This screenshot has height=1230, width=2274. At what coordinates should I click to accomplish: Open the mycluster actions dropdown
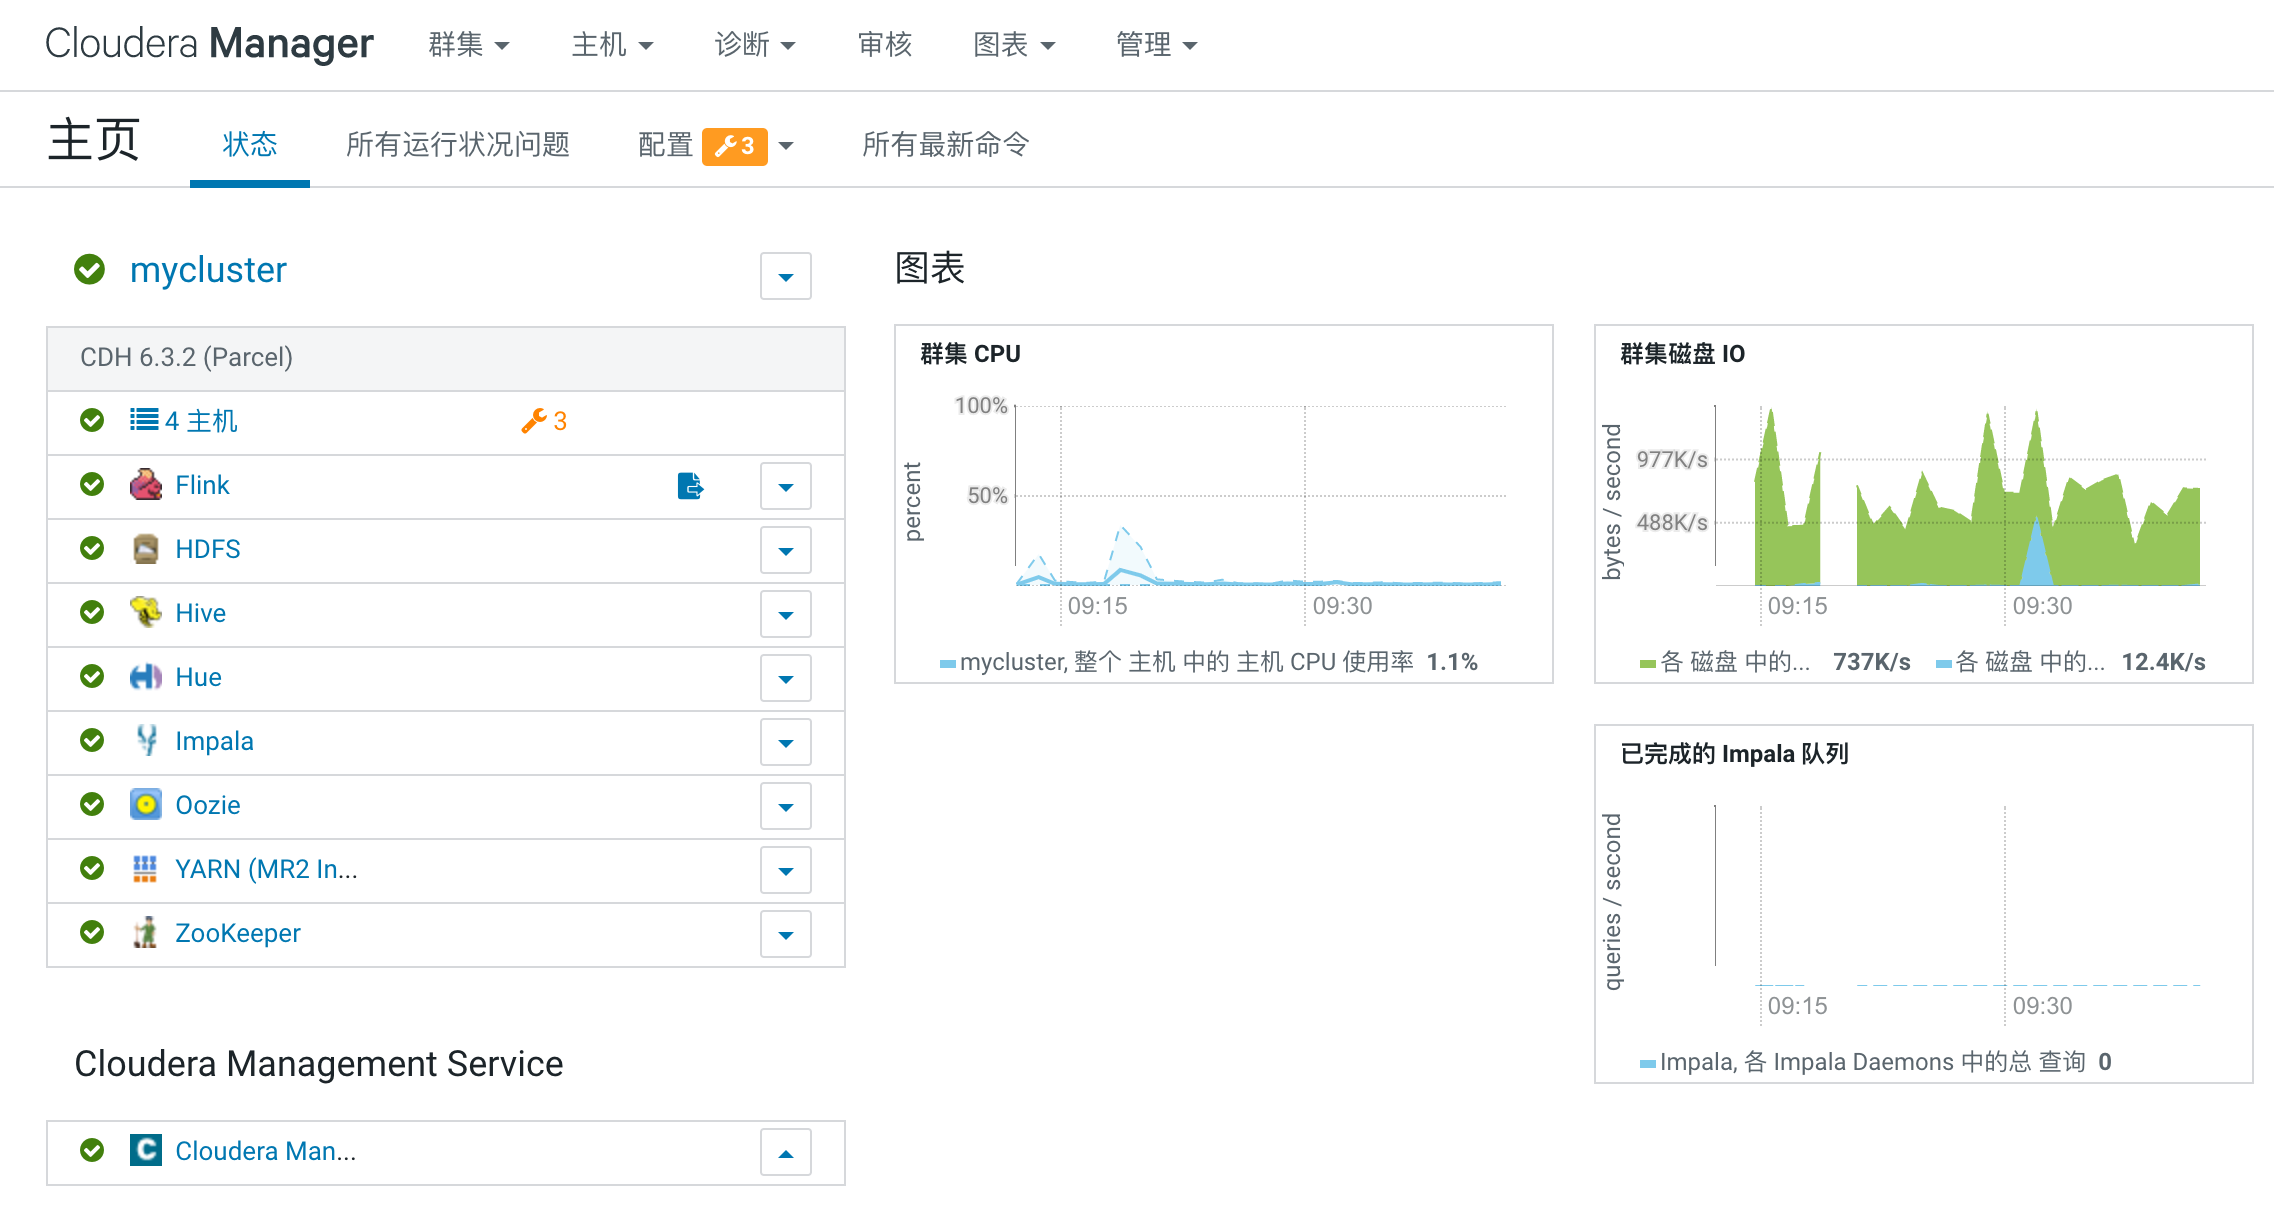click(785, 277)
